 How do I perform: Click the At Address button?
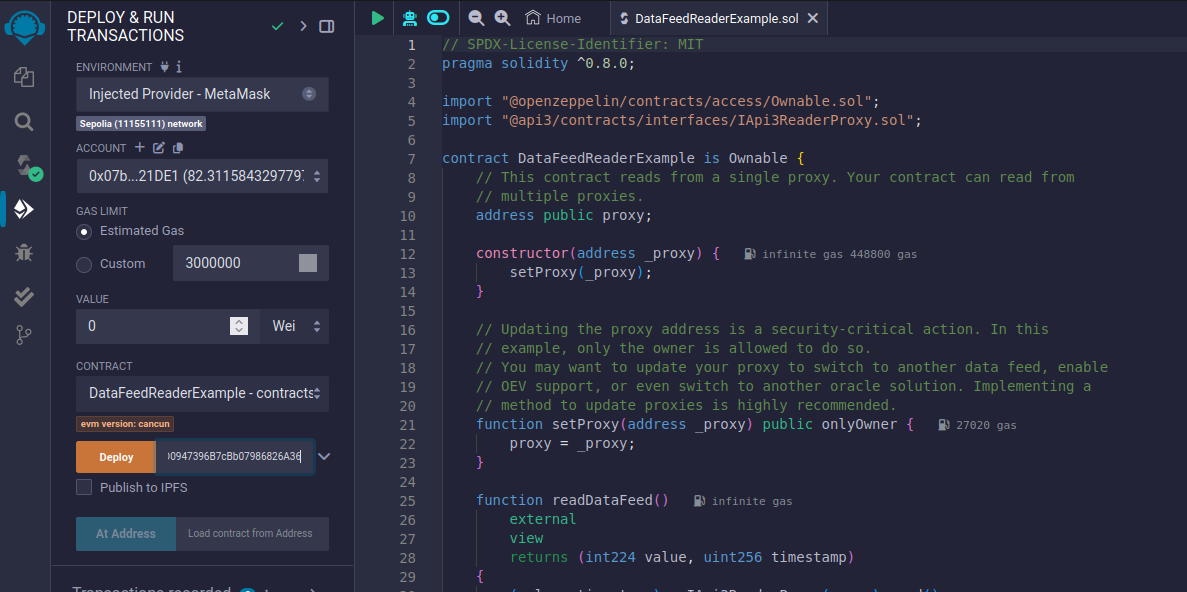[126, 534]
